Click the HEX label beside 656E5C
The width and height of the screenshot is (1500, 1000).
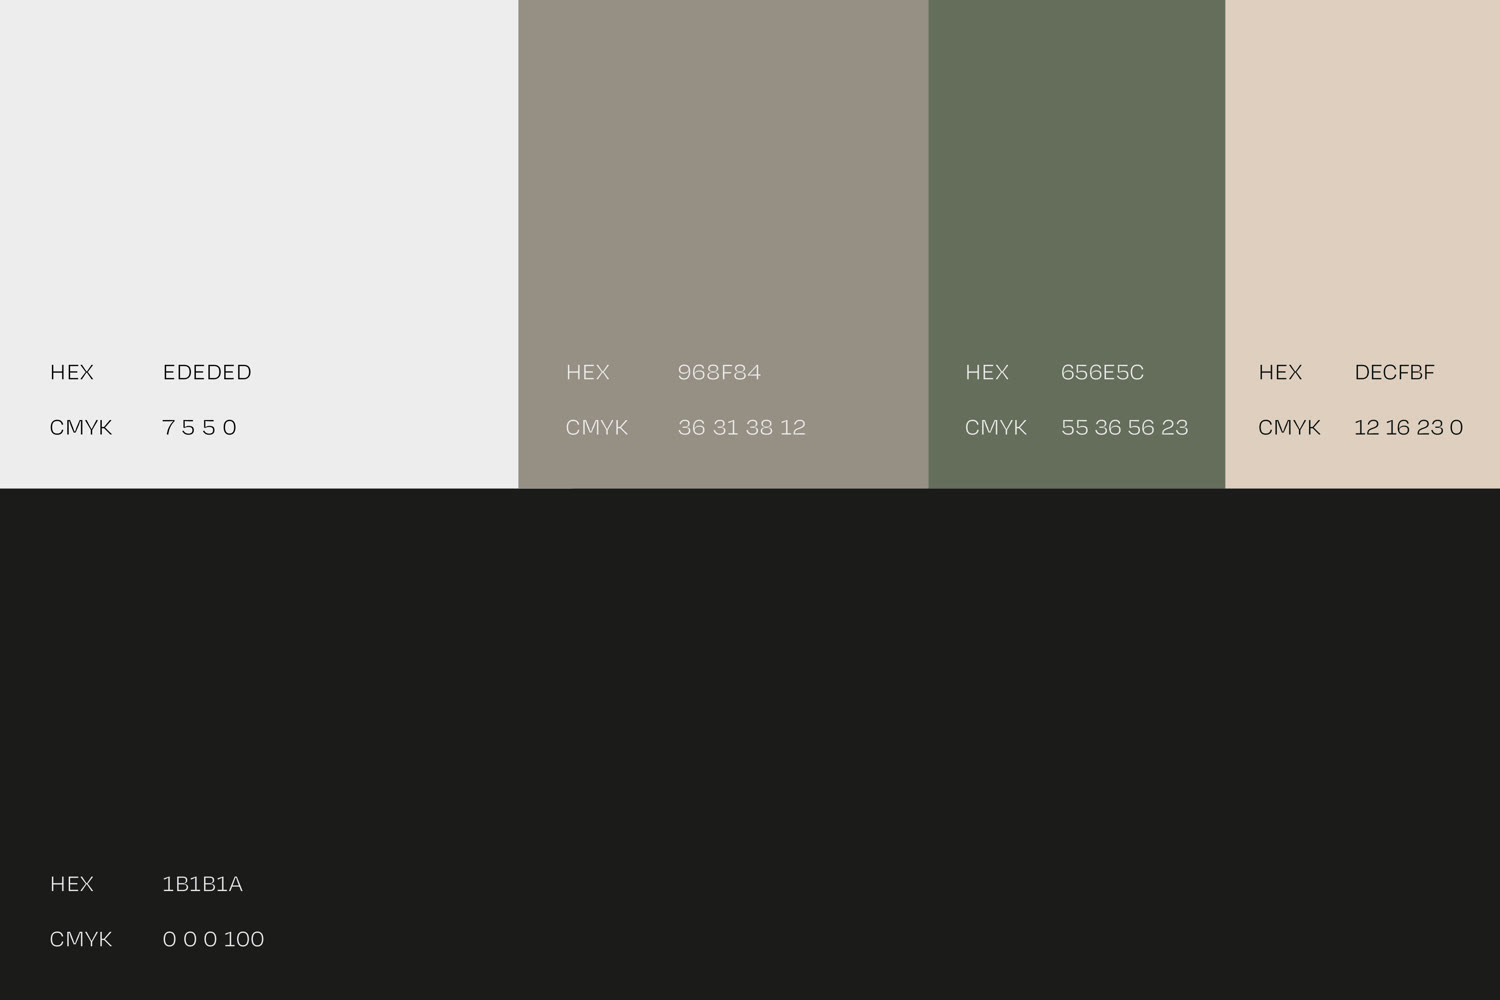(x=987, y=372)
